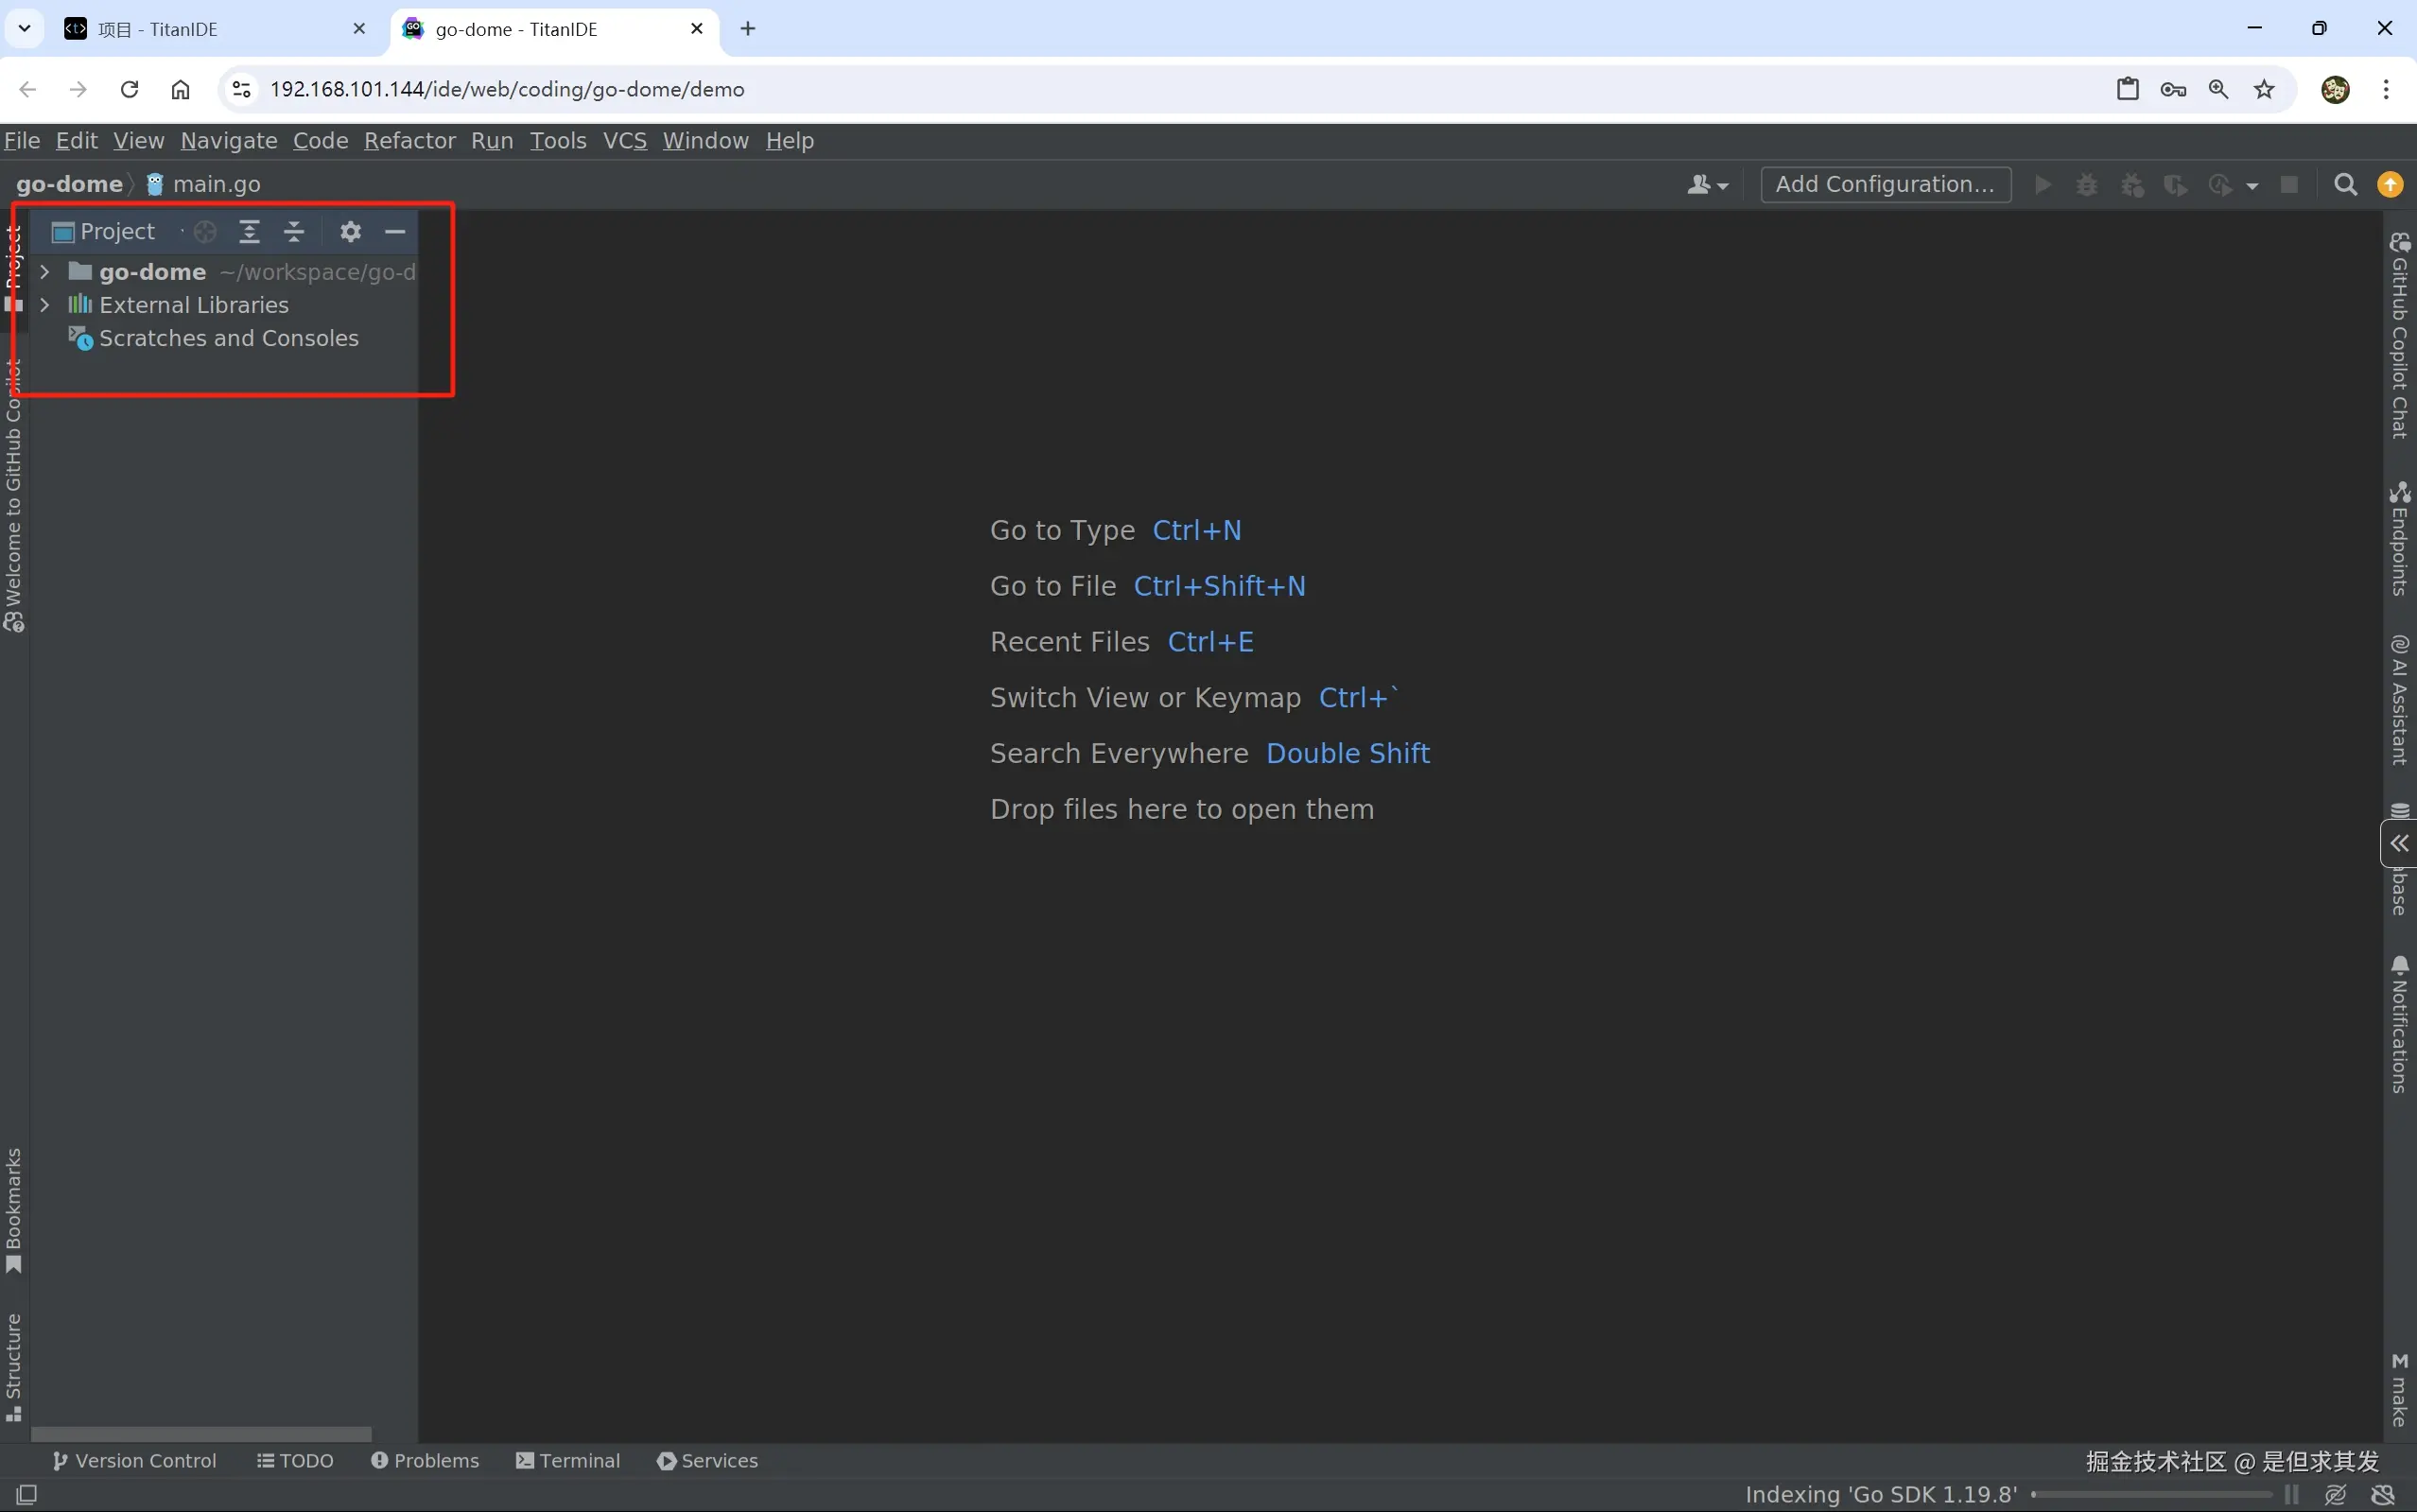Toggle the Structure tool window
The width and height of the screenshot is (2417, 1512).
[x=14, y=1365]
